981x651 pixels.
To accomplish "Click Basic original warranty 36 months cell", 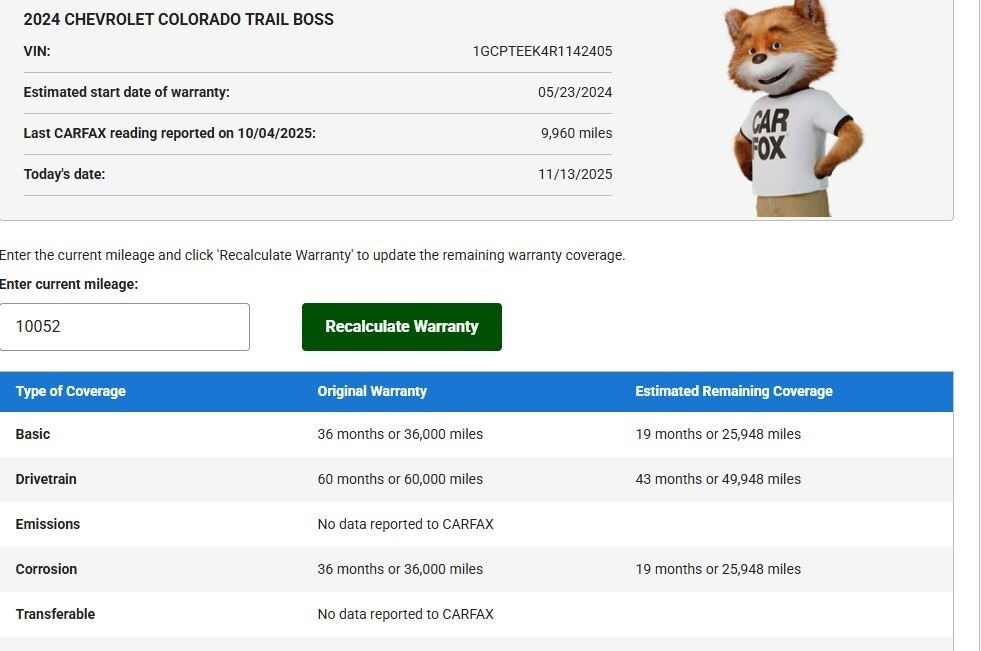I will tap(400, 434).
